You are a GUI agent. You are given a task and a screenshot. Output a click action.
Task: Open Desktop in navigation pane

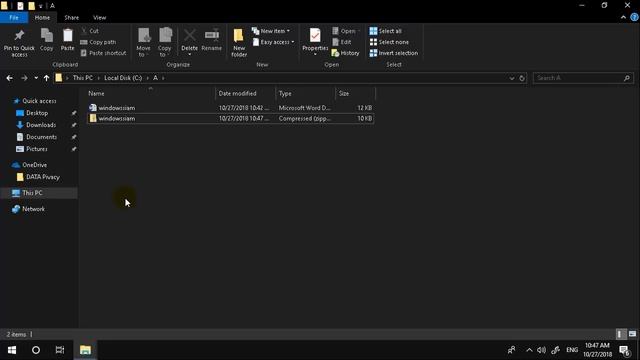pos(37,113)
